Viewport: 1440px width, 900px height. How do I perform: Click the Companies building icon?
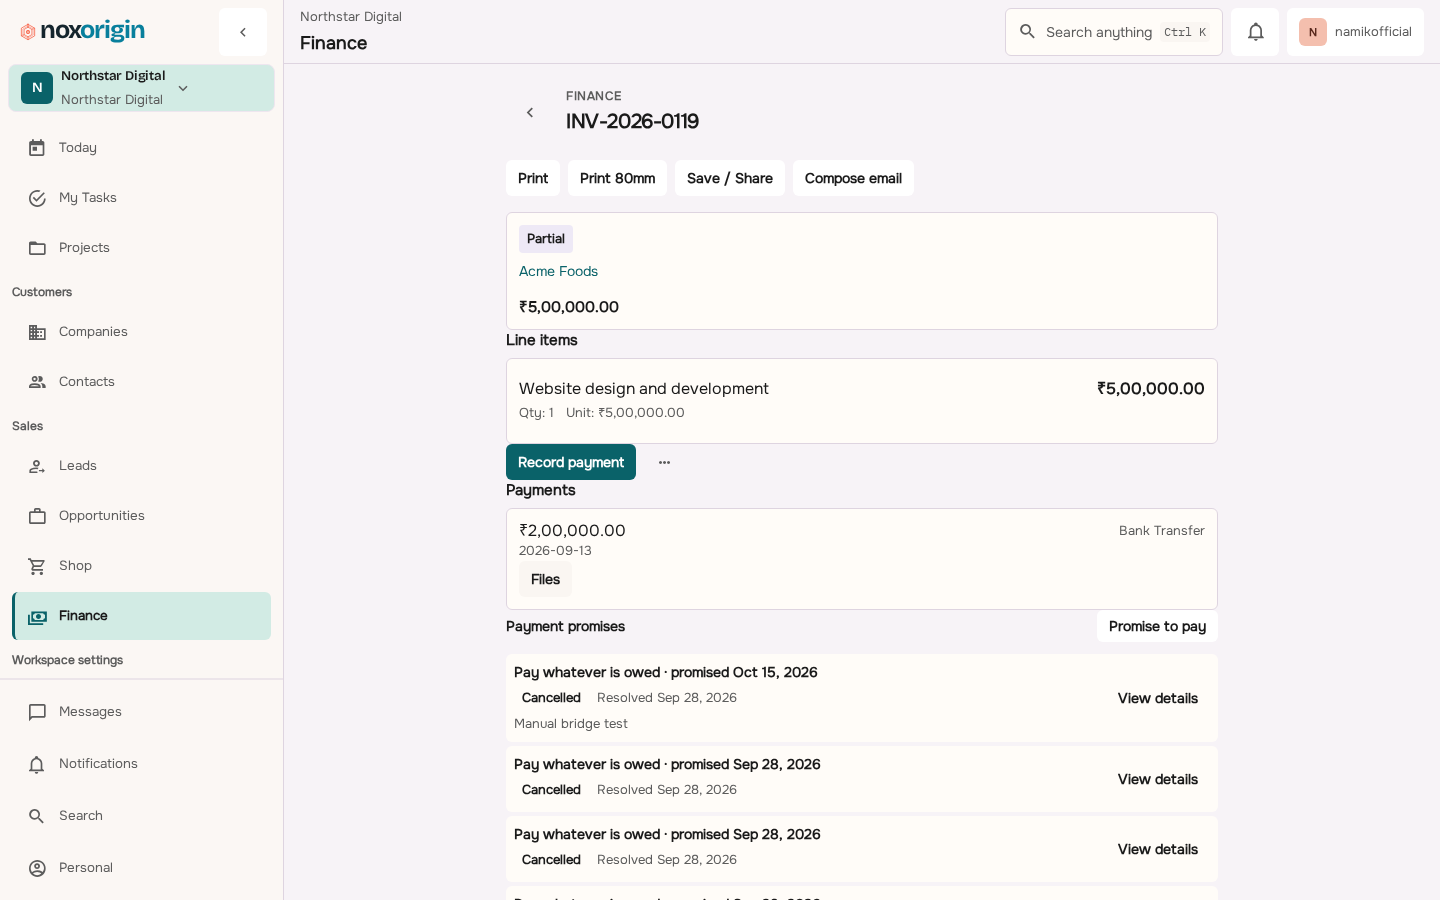coord(37,332)
